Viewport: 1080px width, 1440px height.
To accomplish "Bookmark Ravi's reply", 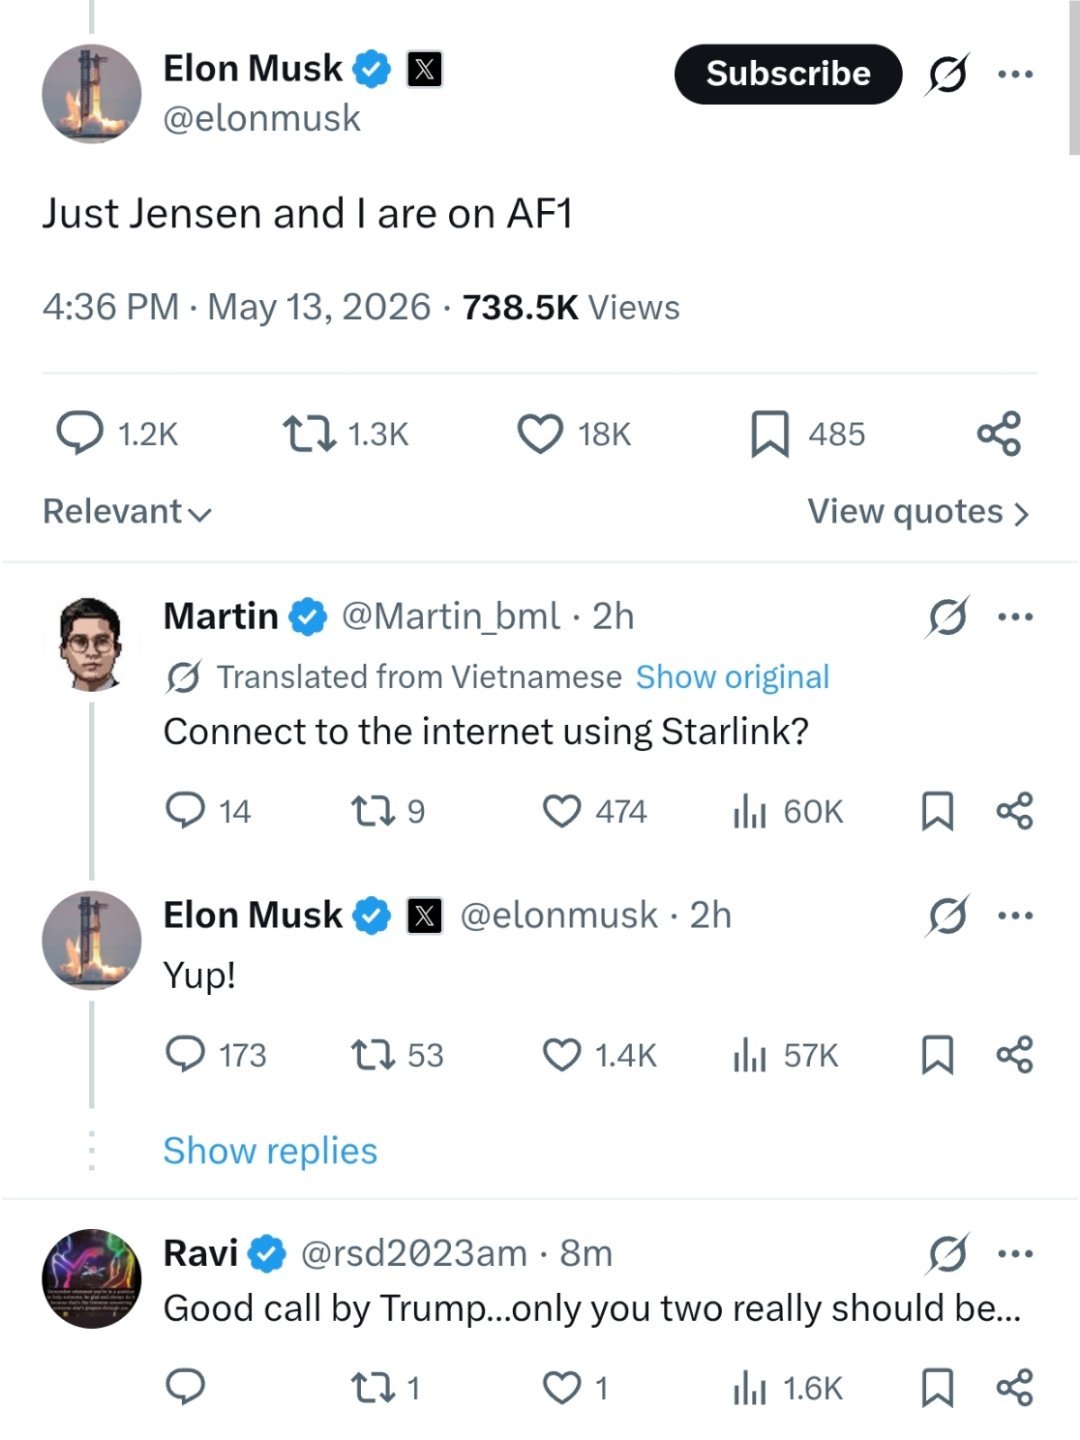I will pyautogui.click(x=937, y=1388).
